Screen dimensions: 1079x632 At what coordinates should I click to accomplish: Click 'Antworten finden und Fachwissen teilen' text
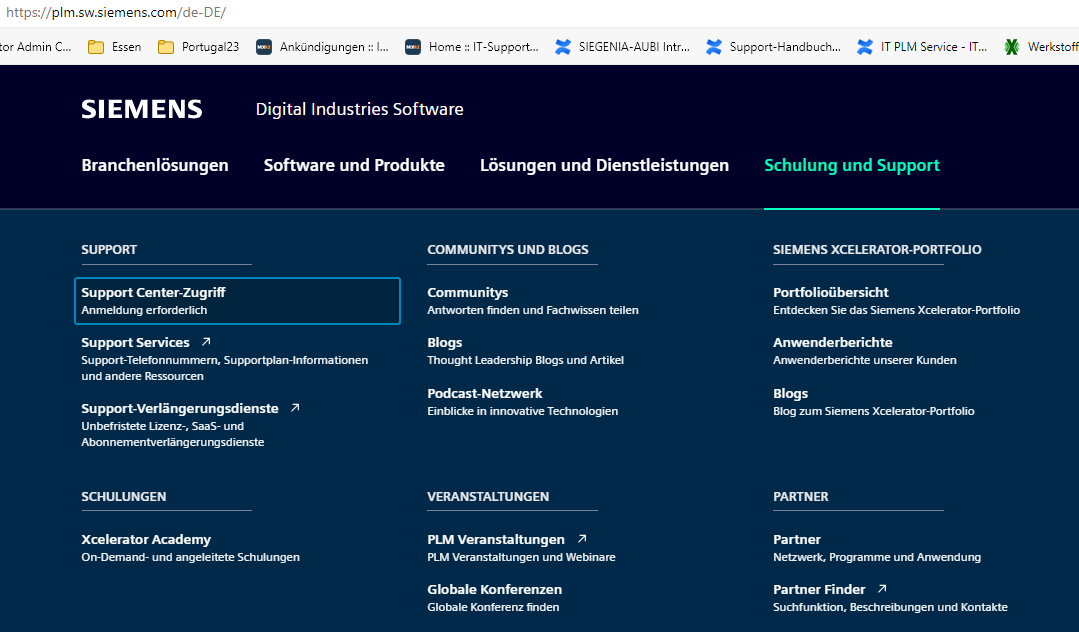pyautogui.click(x=533, y=310)
